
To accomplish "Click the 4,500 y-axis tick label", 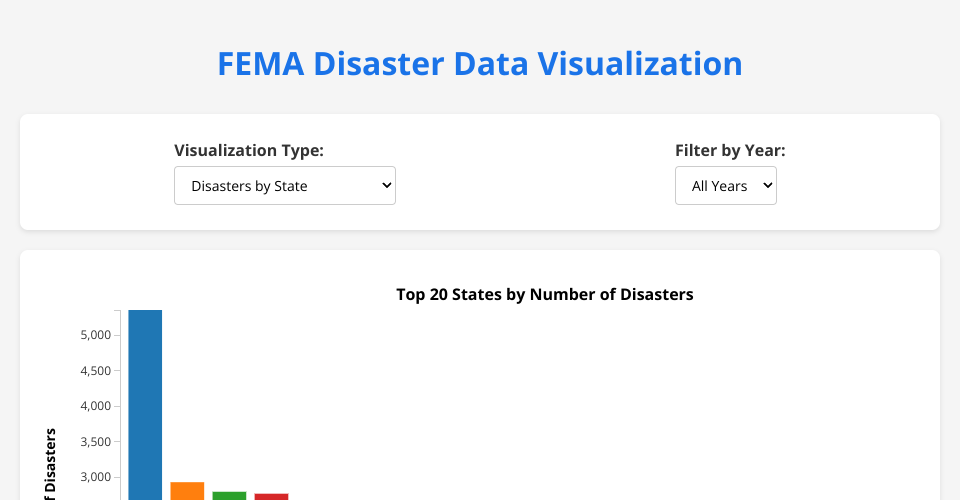I will (x=95, y=371).
